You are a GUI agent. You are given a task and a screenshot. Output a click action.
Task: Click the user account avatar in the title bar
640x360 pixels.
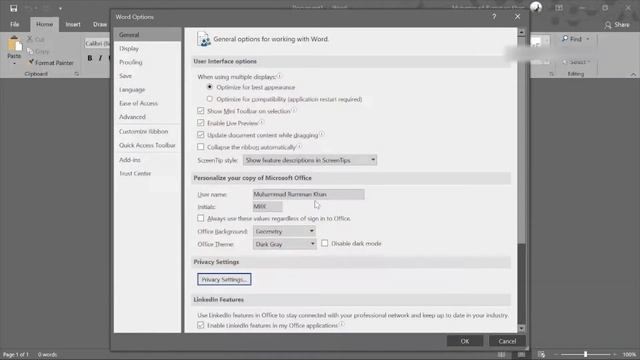point(536,7)
